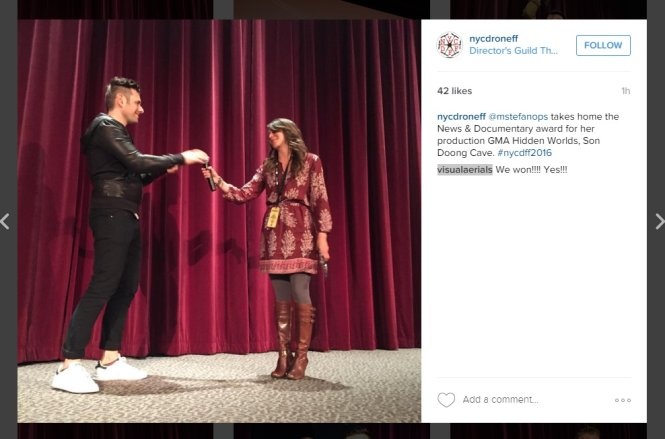Open nycdroneff username in header

coord(494,39)
